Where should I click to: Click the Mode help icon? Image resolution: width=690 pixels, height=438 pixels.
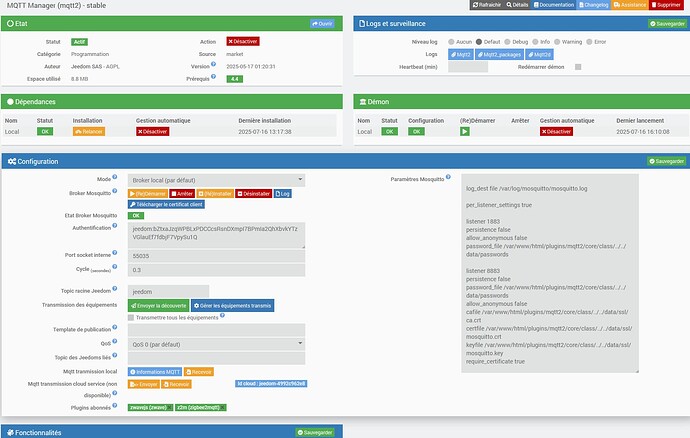(x=114, y=177)
